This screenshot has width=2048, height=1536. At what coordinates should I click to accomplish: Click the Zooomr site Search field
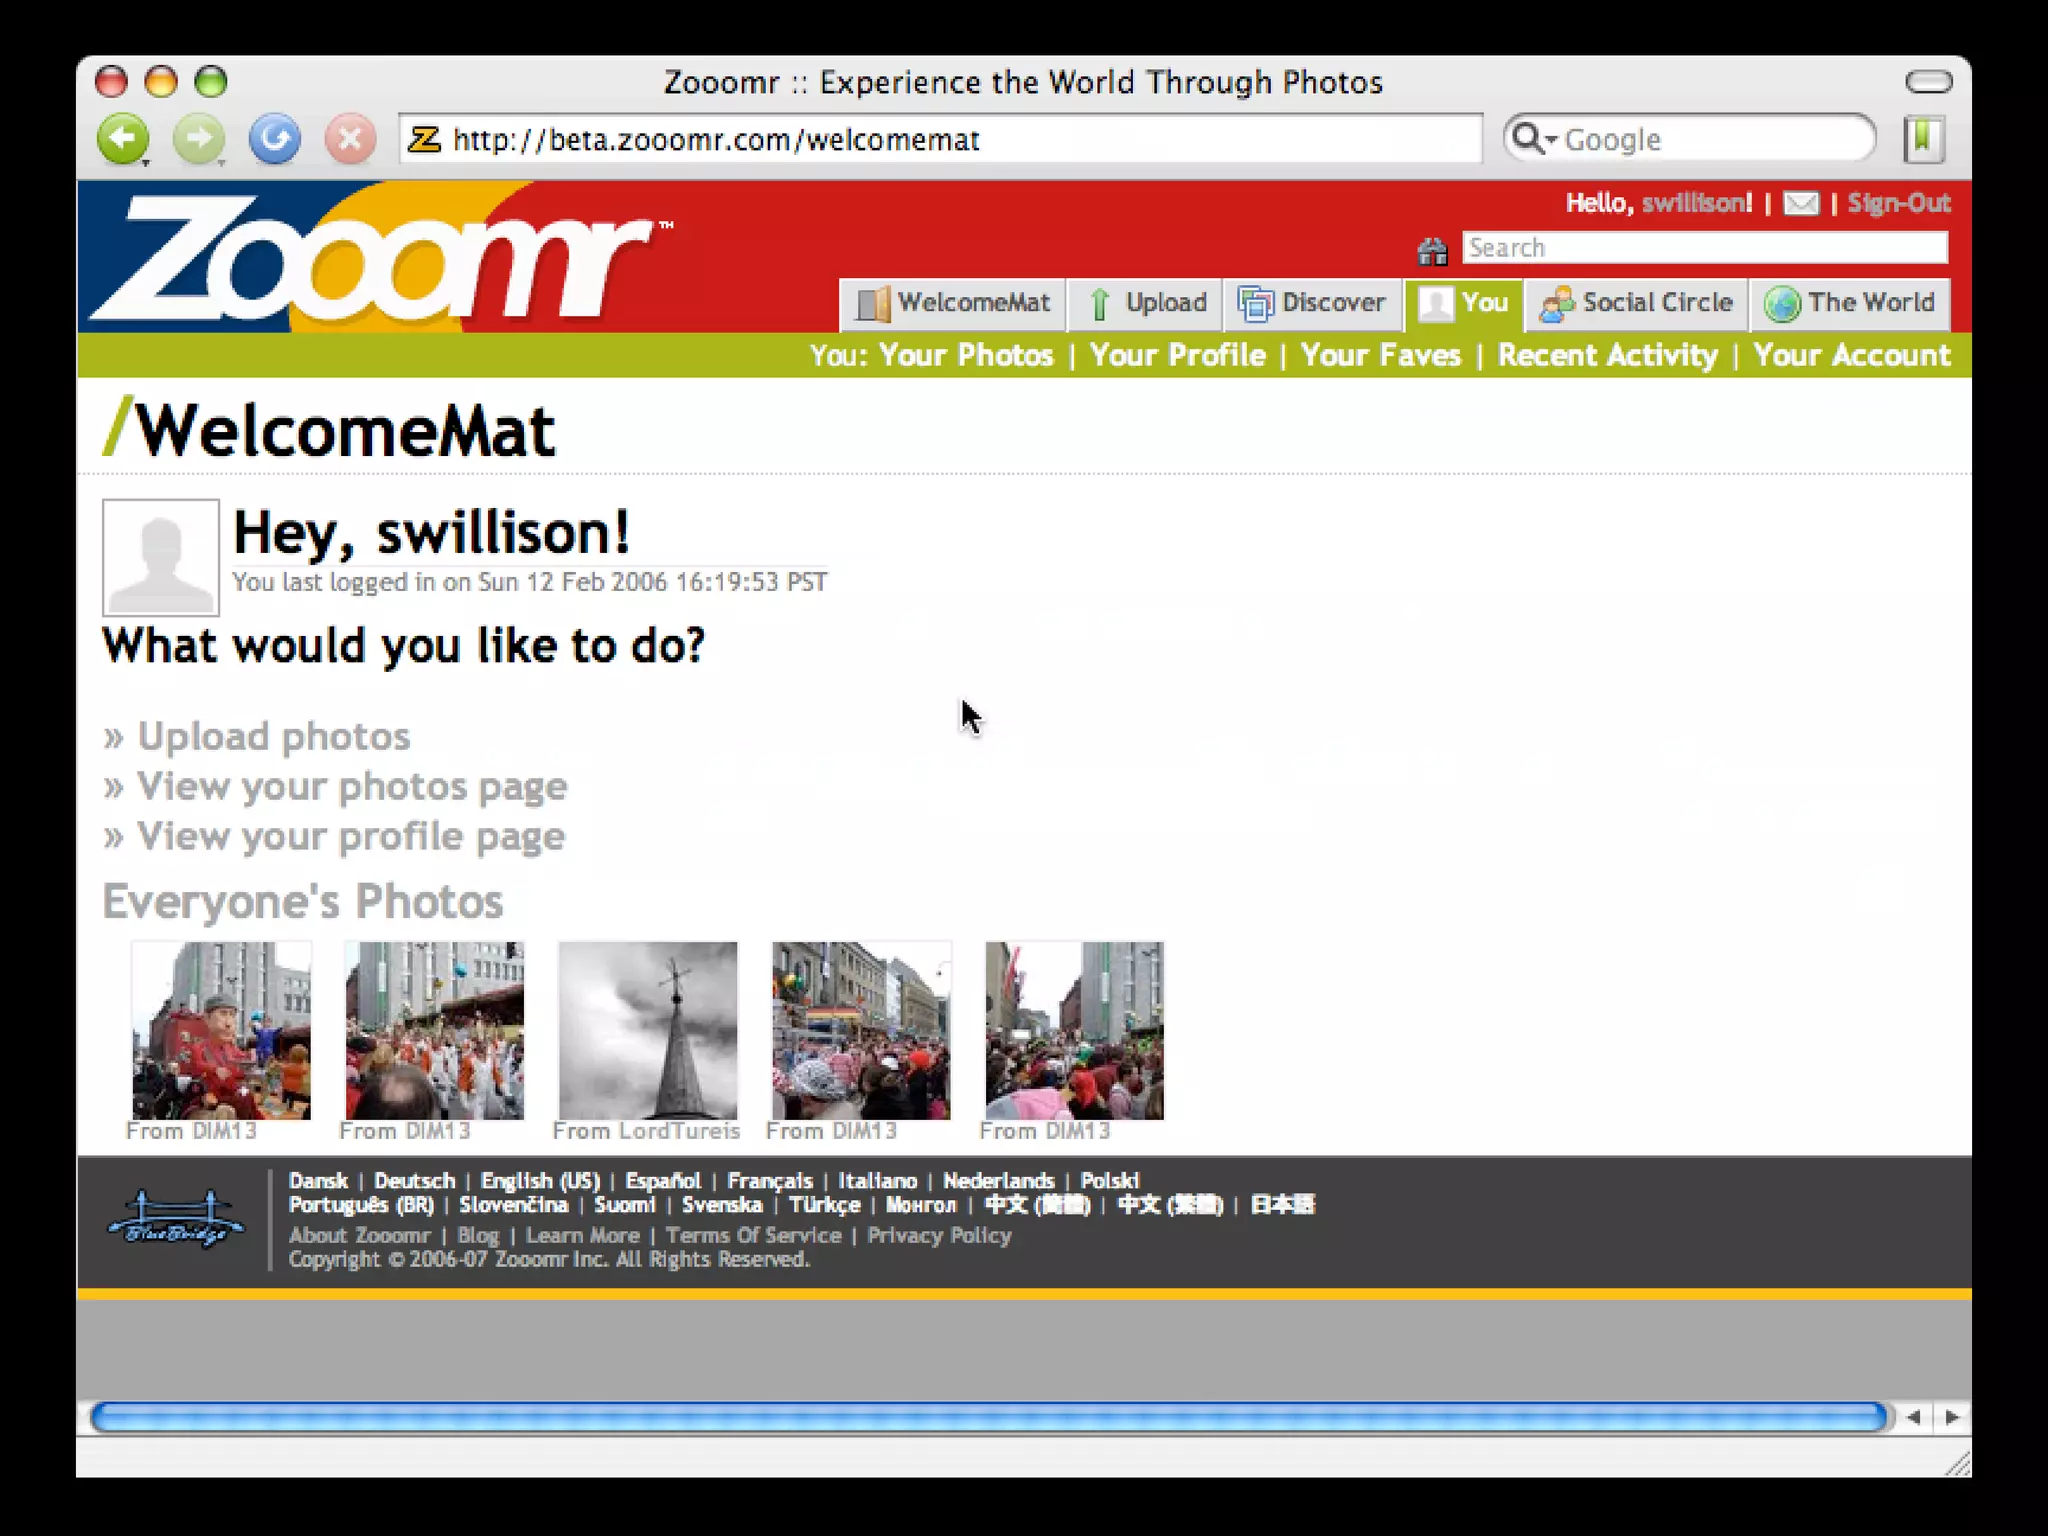coord(1704,248)
